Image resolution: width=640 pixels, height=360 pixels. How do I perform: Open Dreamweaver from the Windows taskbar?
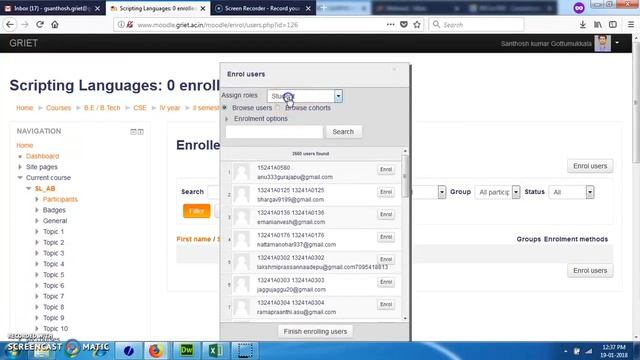coord(186,351)
